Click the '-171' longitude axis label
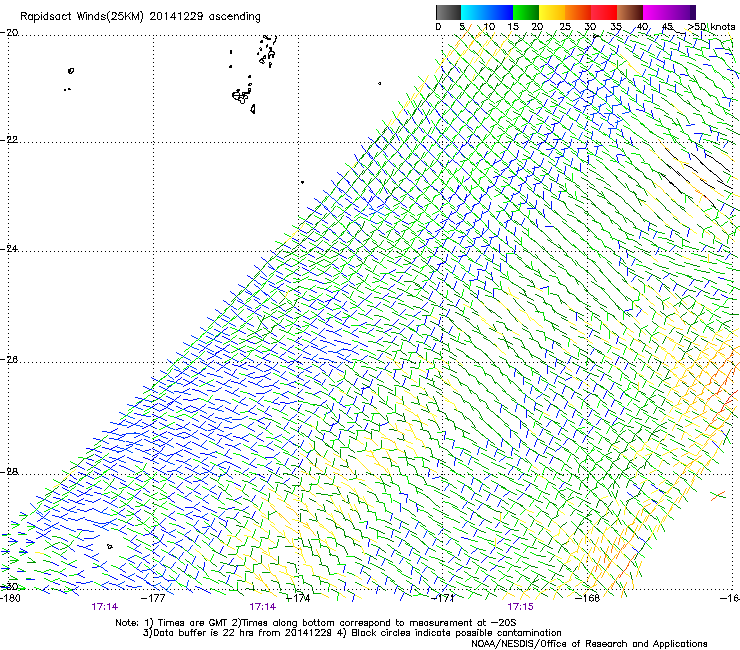The image size is (740, 650). (x=443, y=598)
